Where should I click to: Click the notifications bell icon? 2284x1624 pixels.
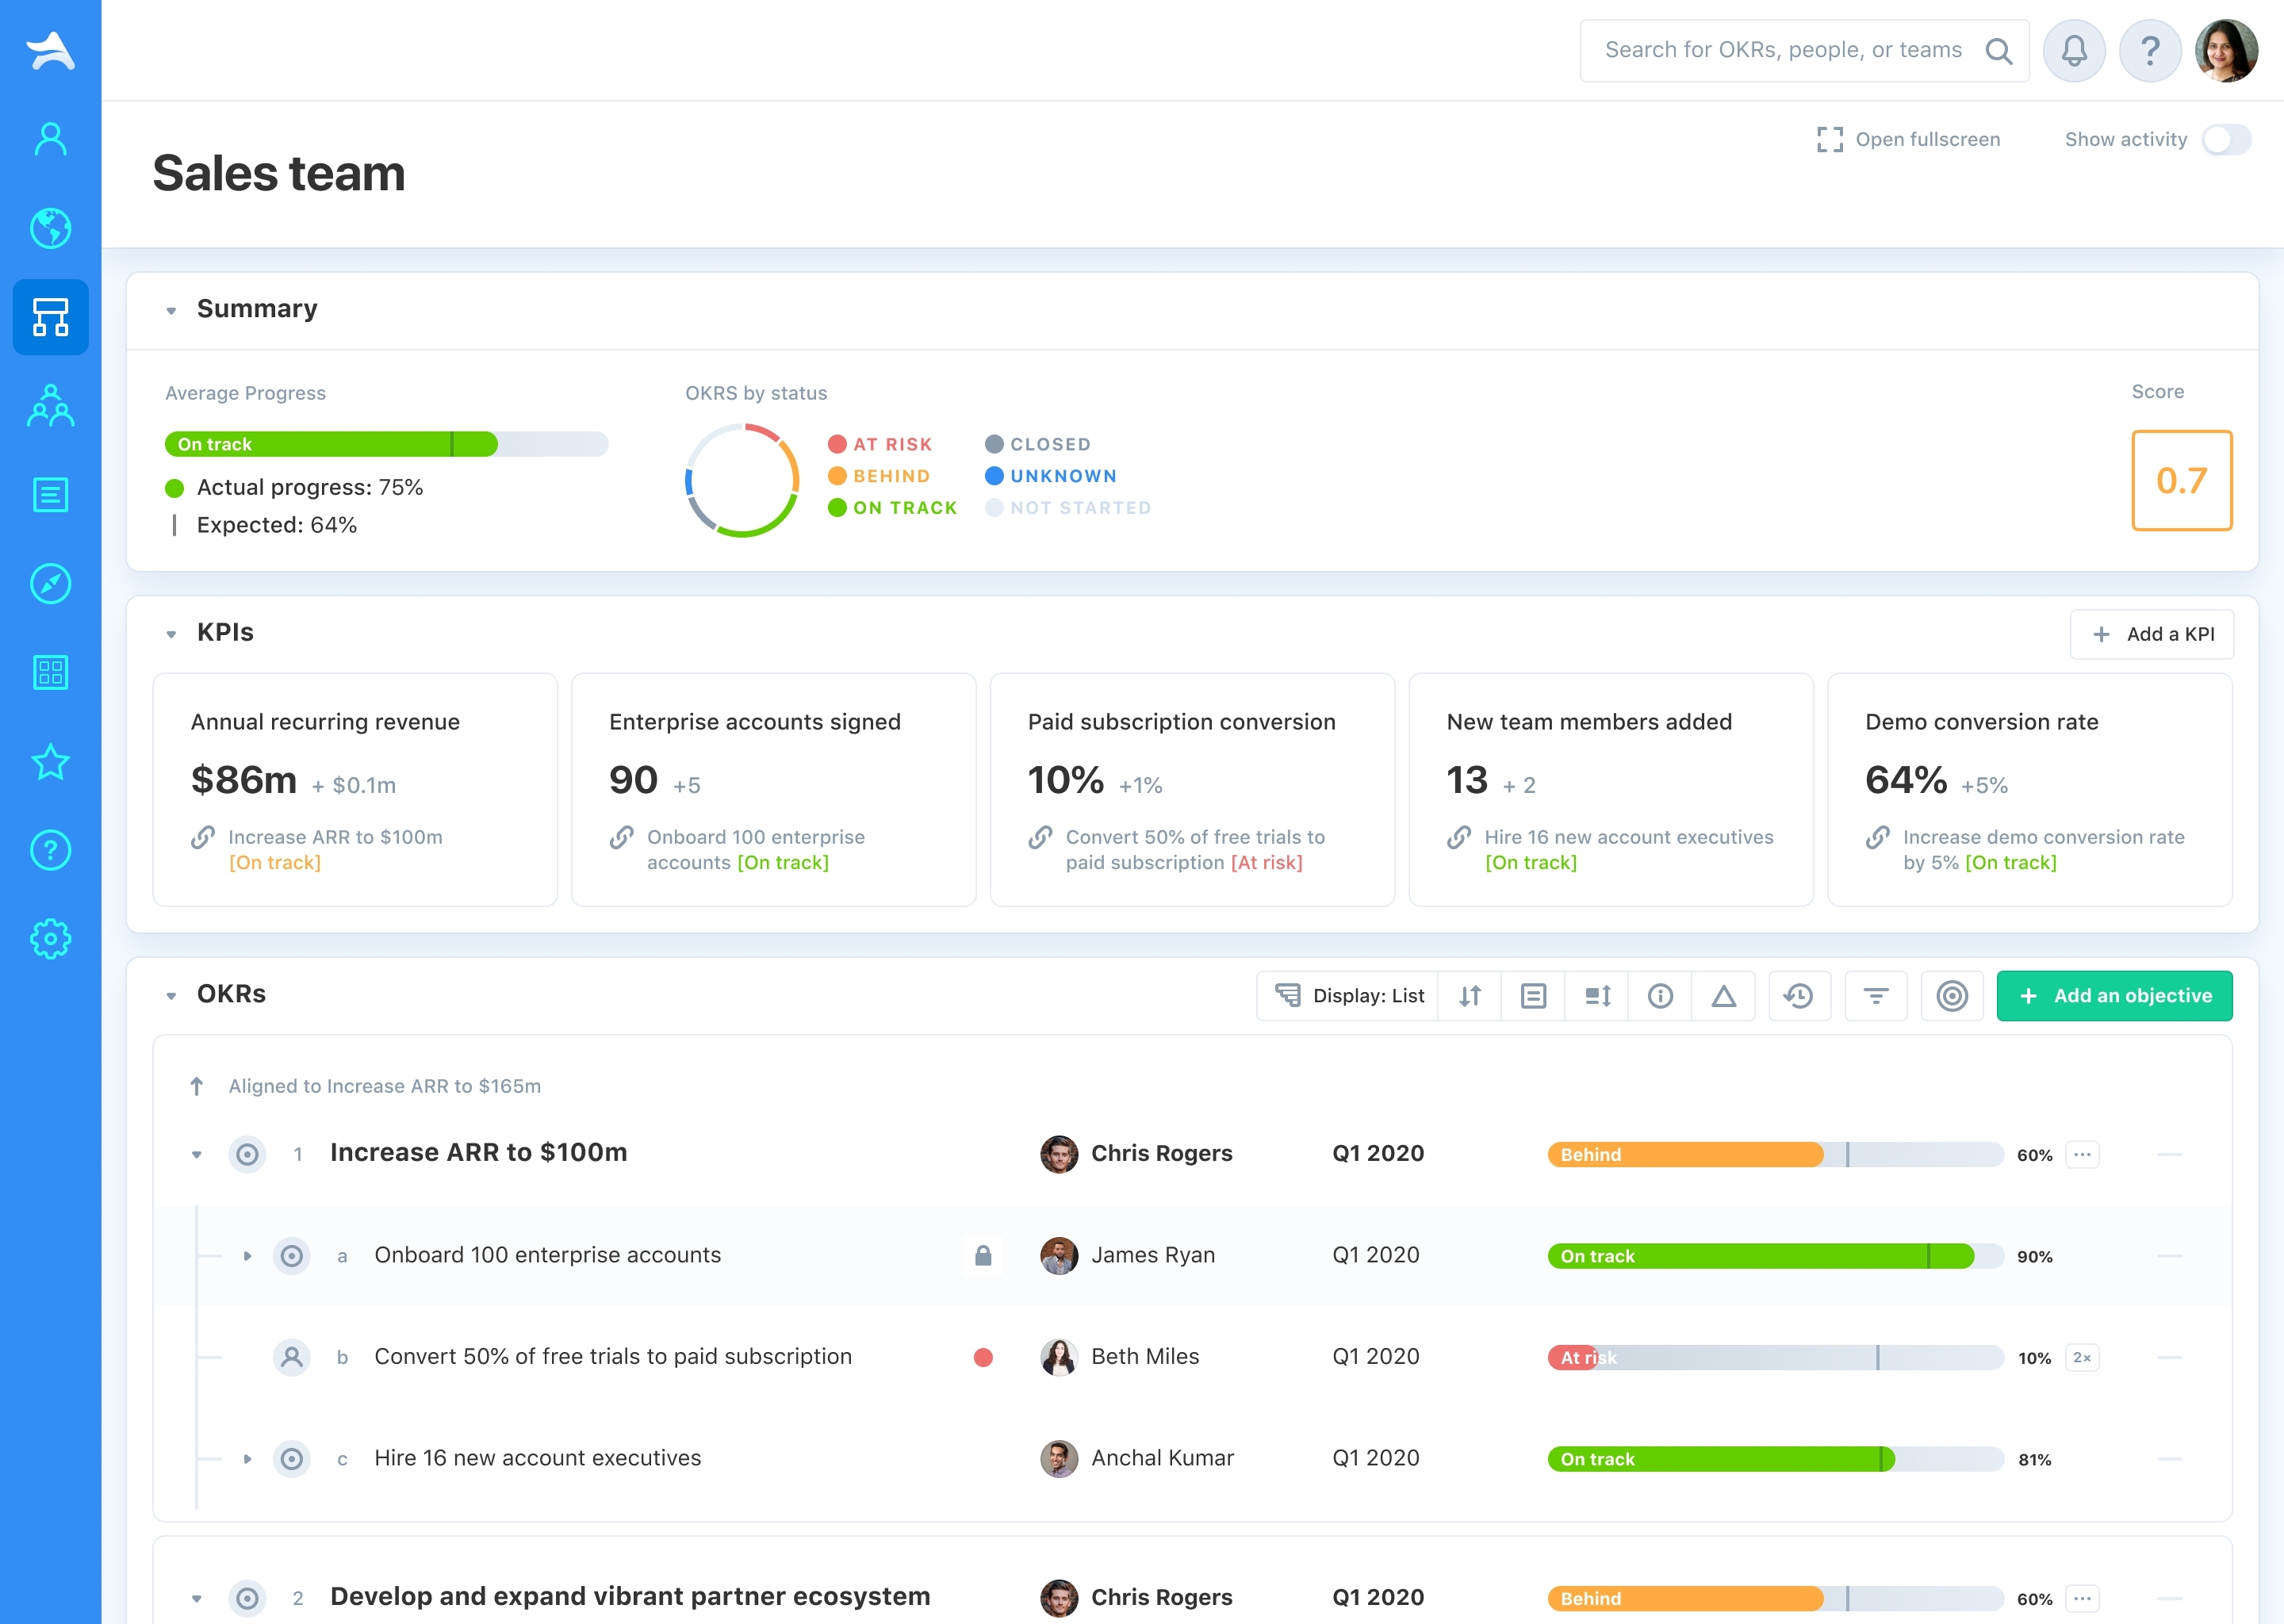(x=2074, y=50)
